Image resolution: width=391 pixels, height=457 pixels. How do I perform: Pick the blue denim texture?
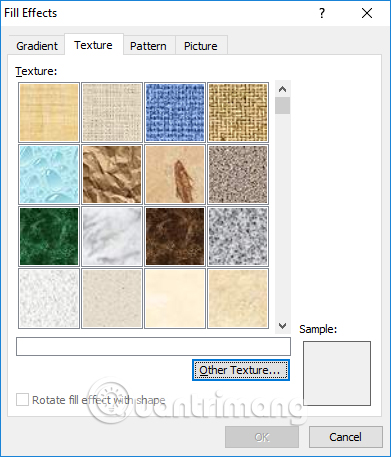[x=175, y=112]
